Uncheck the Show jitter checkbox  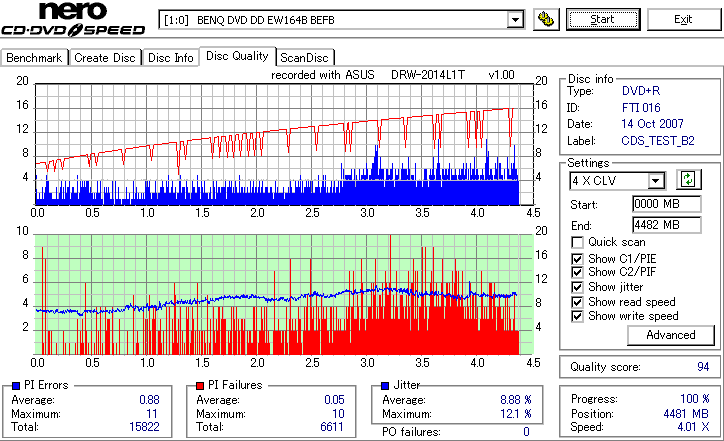pyautogui.click(x=577, y=287)
